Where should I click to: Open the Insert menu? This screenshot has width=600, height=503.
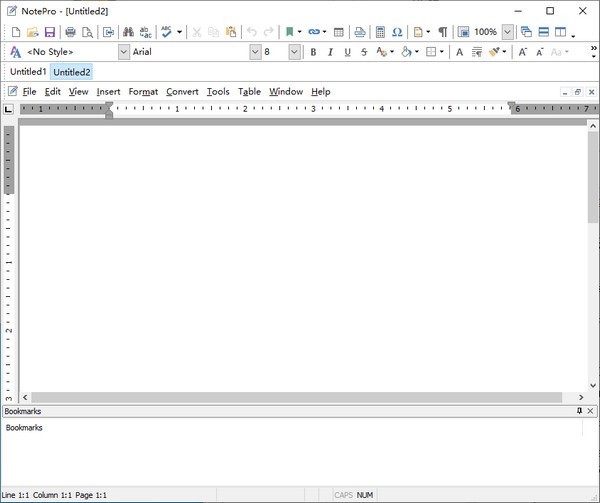(x=108, y=92)
